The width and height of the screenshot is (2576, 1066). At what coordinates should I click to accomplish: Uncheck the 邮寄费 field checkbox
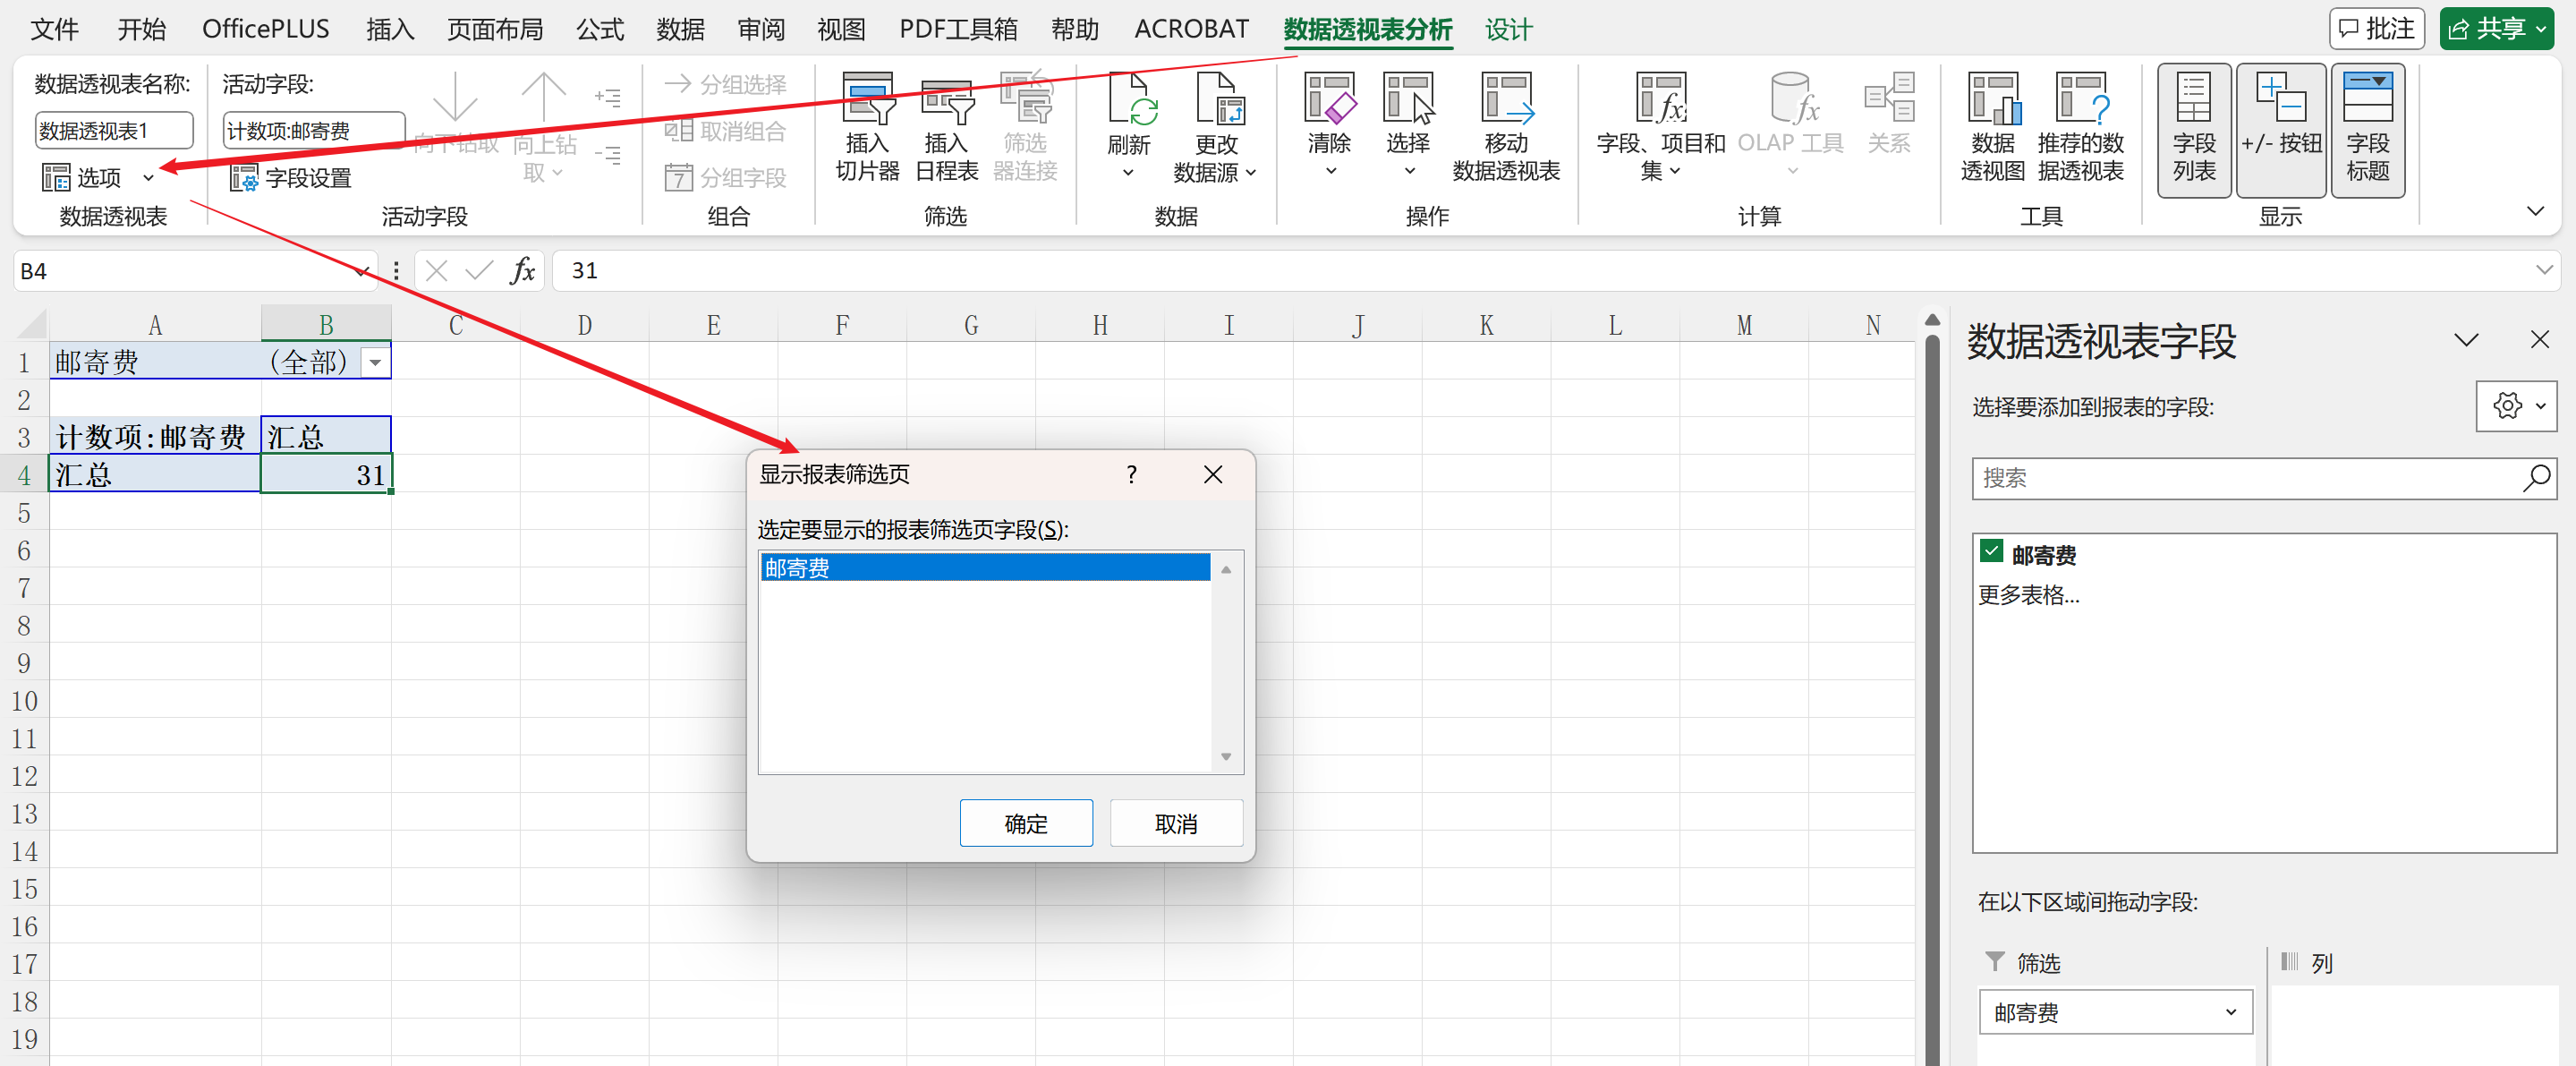tap(1991, 551)
